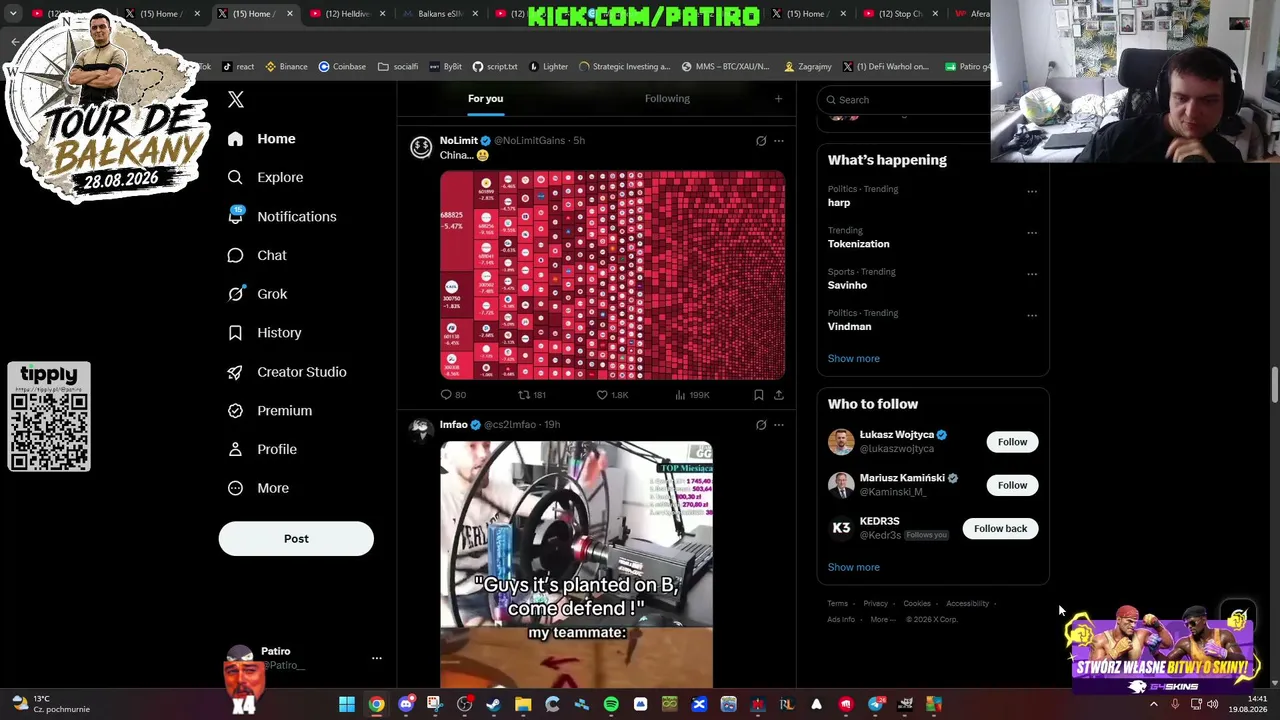
Task: Switch to the For you tab
Action: coord(485,99)
